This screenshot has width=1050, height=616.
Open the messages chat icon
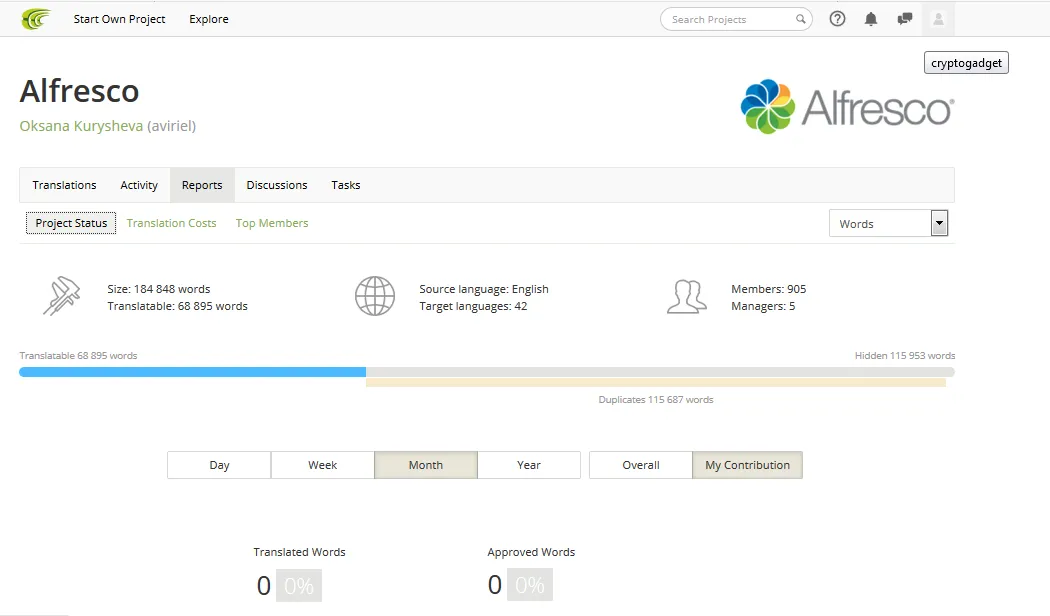[x=905, y=19]
